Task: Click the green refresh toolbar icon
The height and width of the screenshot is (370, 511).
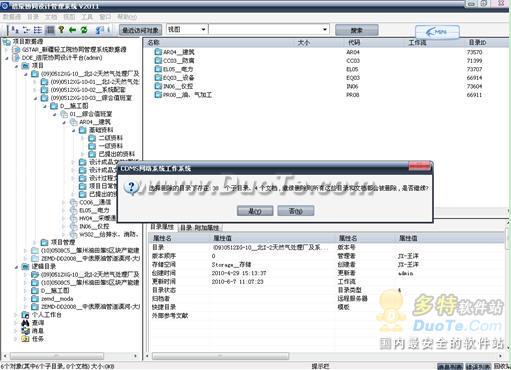Action: [x=84, y=30]
